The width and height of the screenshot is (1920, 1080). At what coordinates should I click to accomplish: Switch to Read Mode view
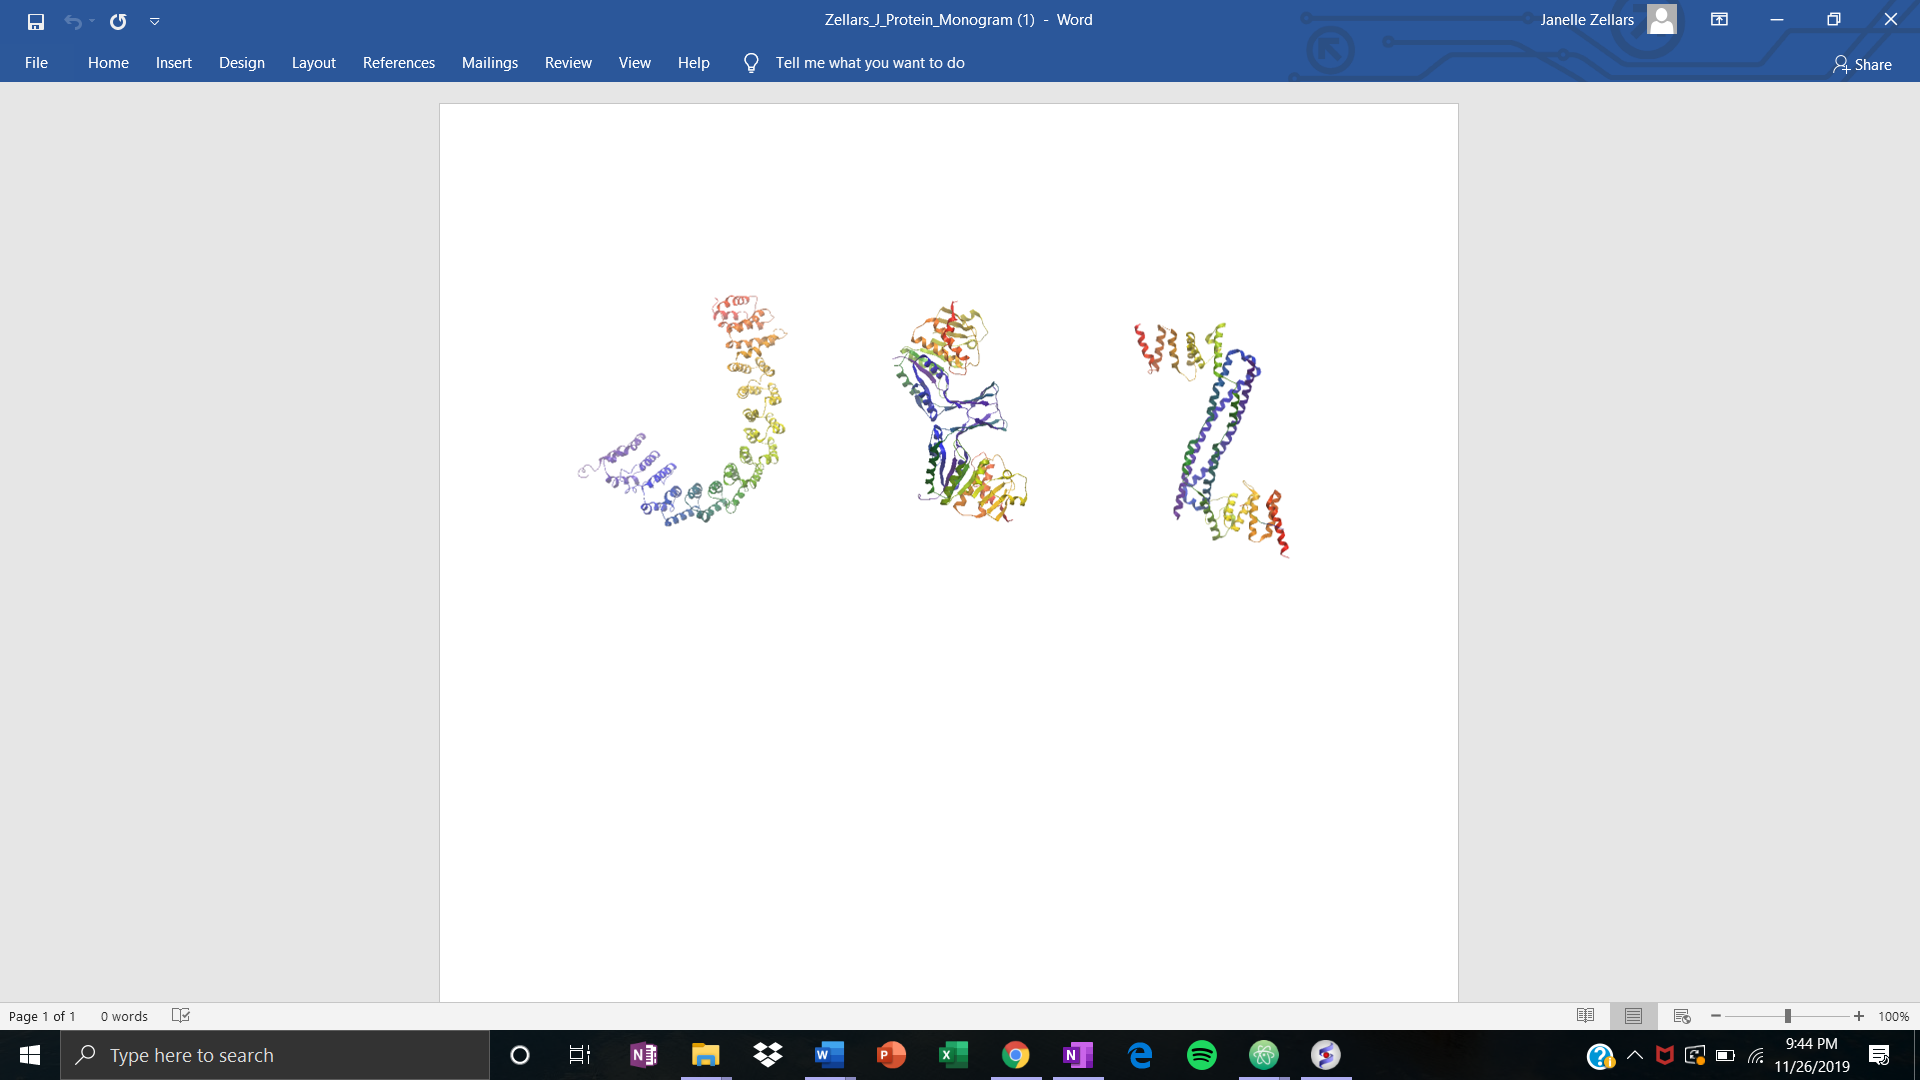[x=1586, y=1016]
